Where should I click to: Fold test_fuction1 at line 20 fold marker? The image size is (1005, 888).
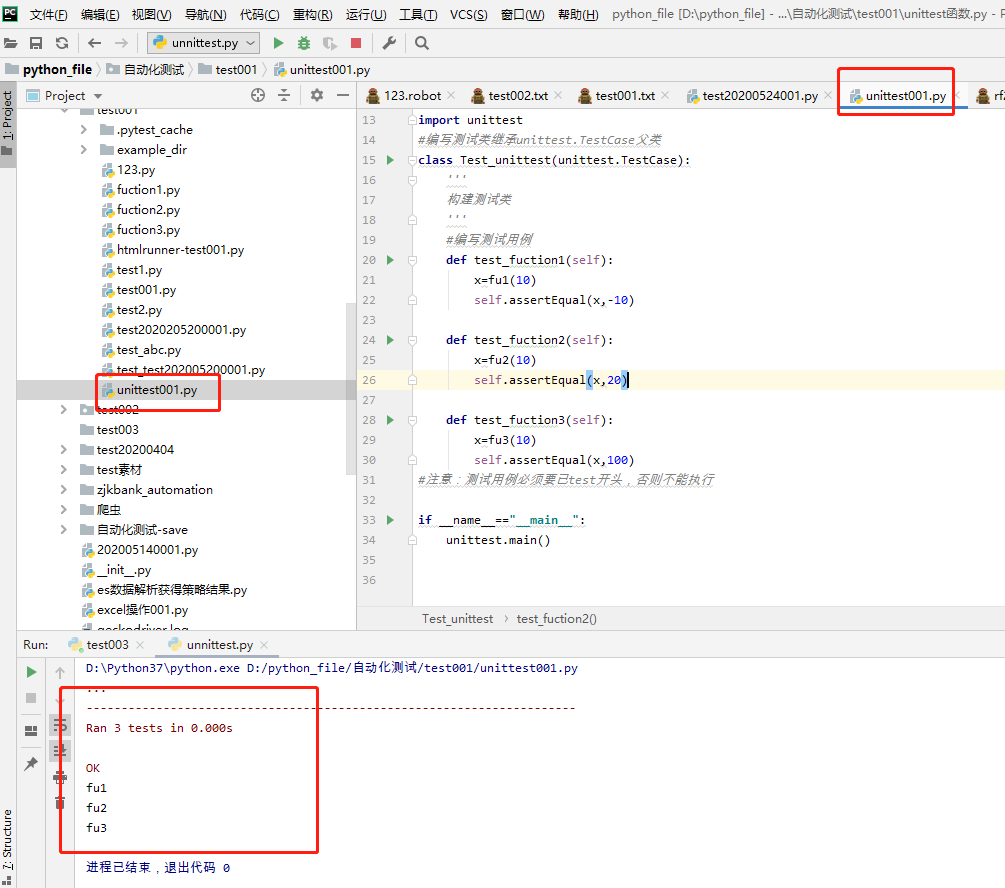(x=412, y=260)
